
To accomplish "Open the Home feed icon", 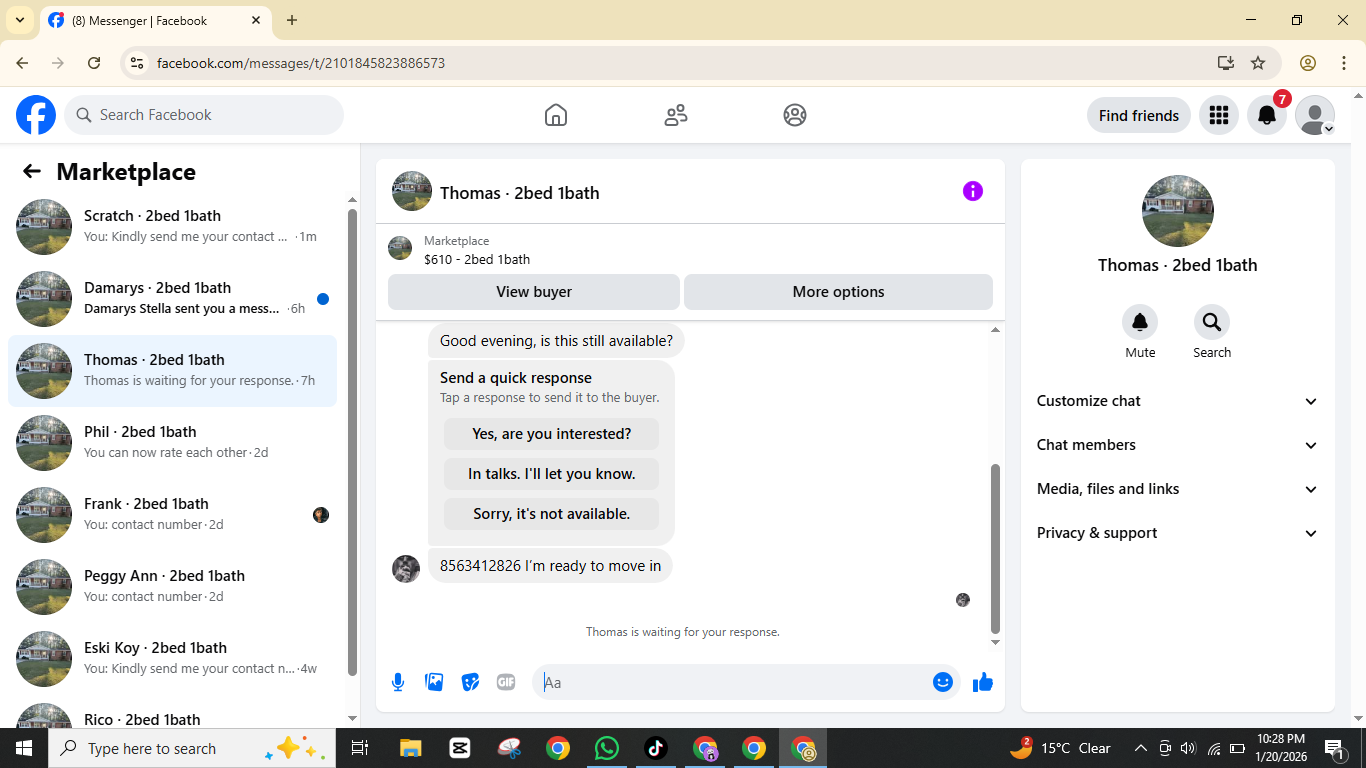I will 556,115.
